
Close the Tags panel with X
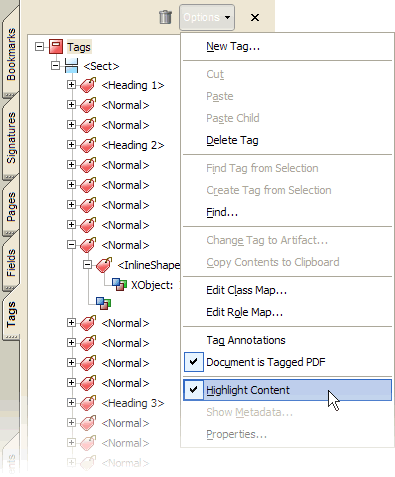point(255,17)
